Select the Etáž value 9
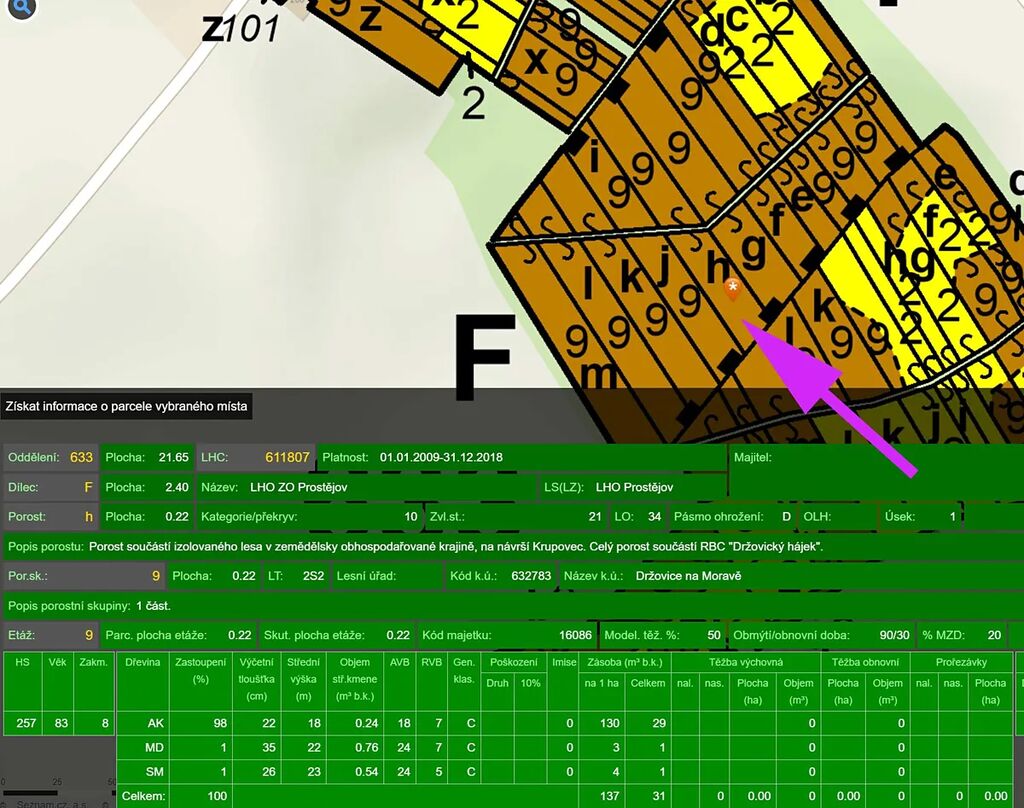This screenshot has width=1024, height=808. (88, 635)
